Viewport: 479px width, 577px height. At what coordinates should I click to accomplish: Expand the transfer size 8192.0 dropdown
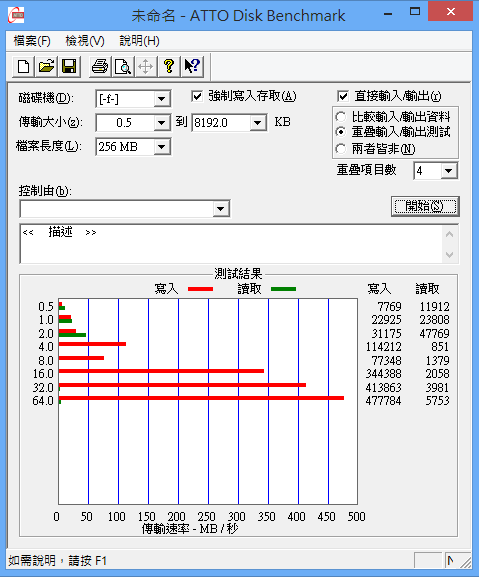coord(258,123)
